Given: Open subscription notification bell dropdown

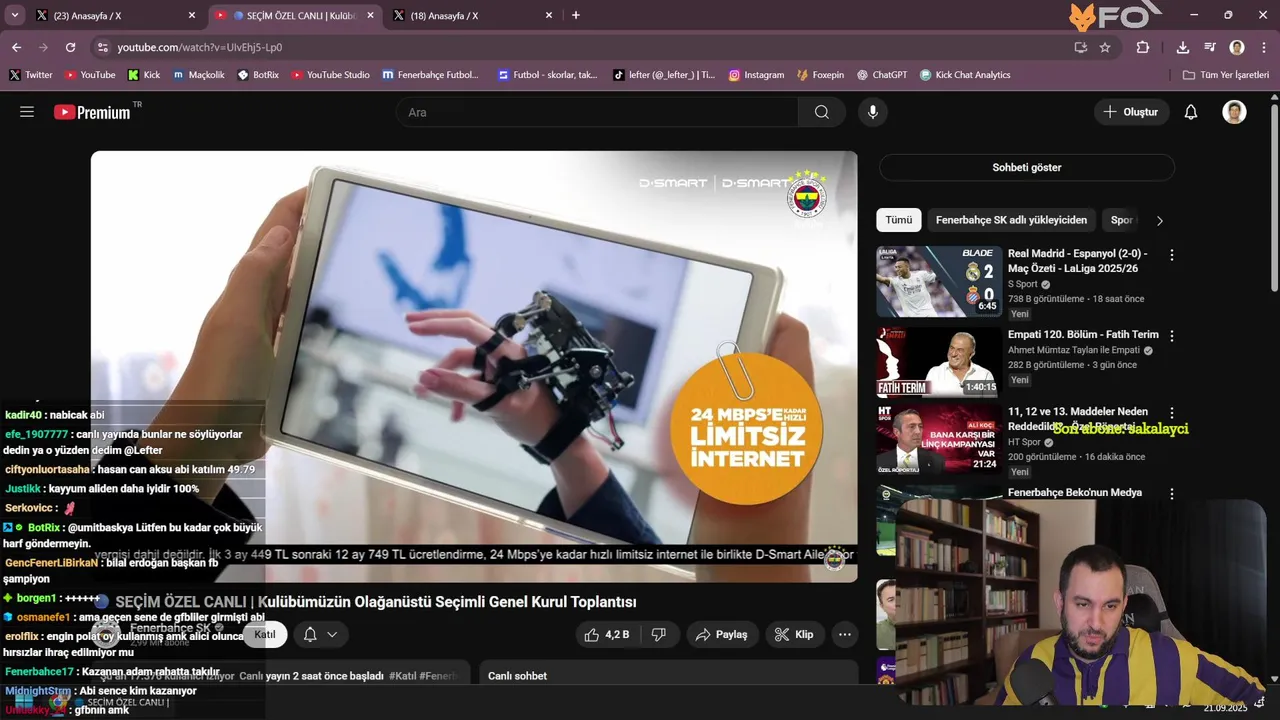Looking at the screenshot, I should point(321,634).
